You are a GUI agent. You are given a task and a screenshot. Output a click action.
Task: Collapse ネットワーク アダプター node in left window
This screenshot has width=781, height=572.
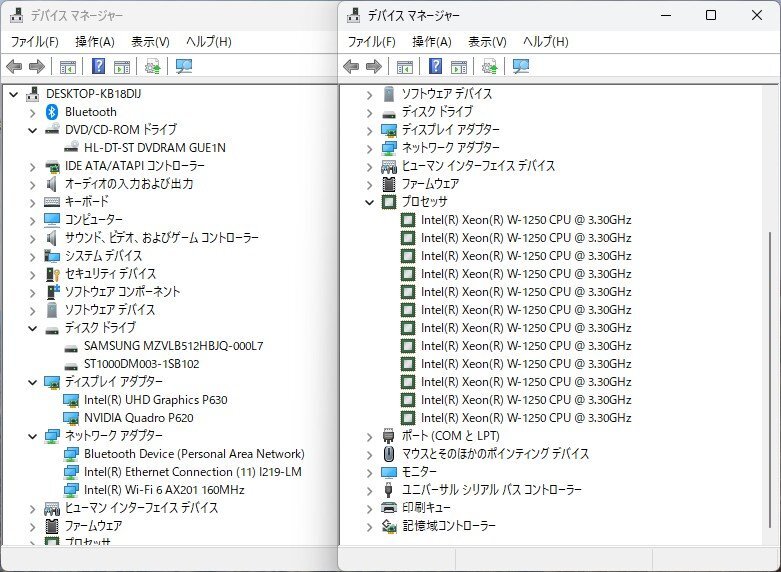[x=33, y=436]
